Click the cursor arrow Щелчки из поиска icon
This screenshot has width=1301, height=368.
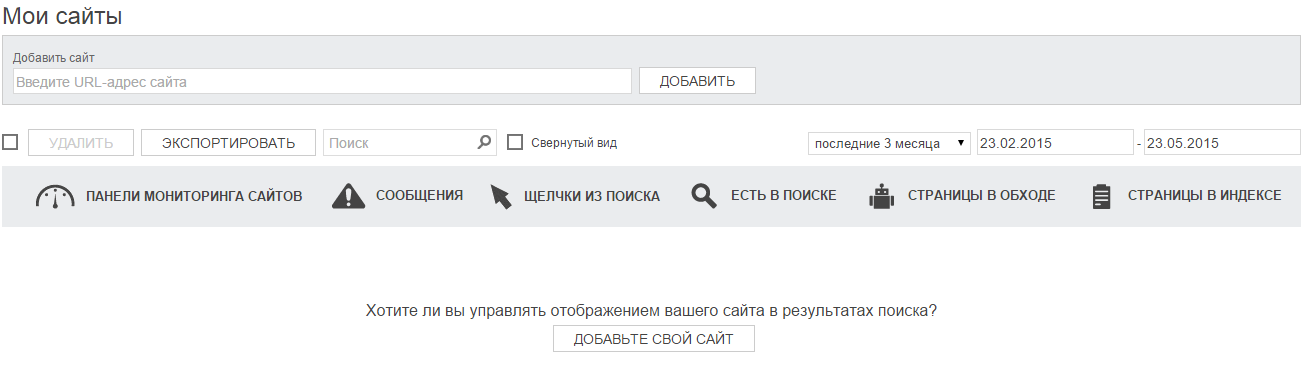(x=501, y=196)
